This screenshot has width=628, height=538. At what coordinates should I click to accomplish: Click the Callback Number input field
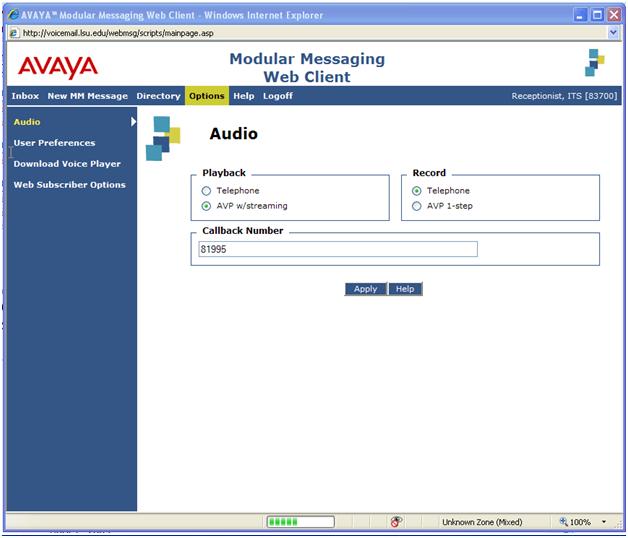pos(338,249)
